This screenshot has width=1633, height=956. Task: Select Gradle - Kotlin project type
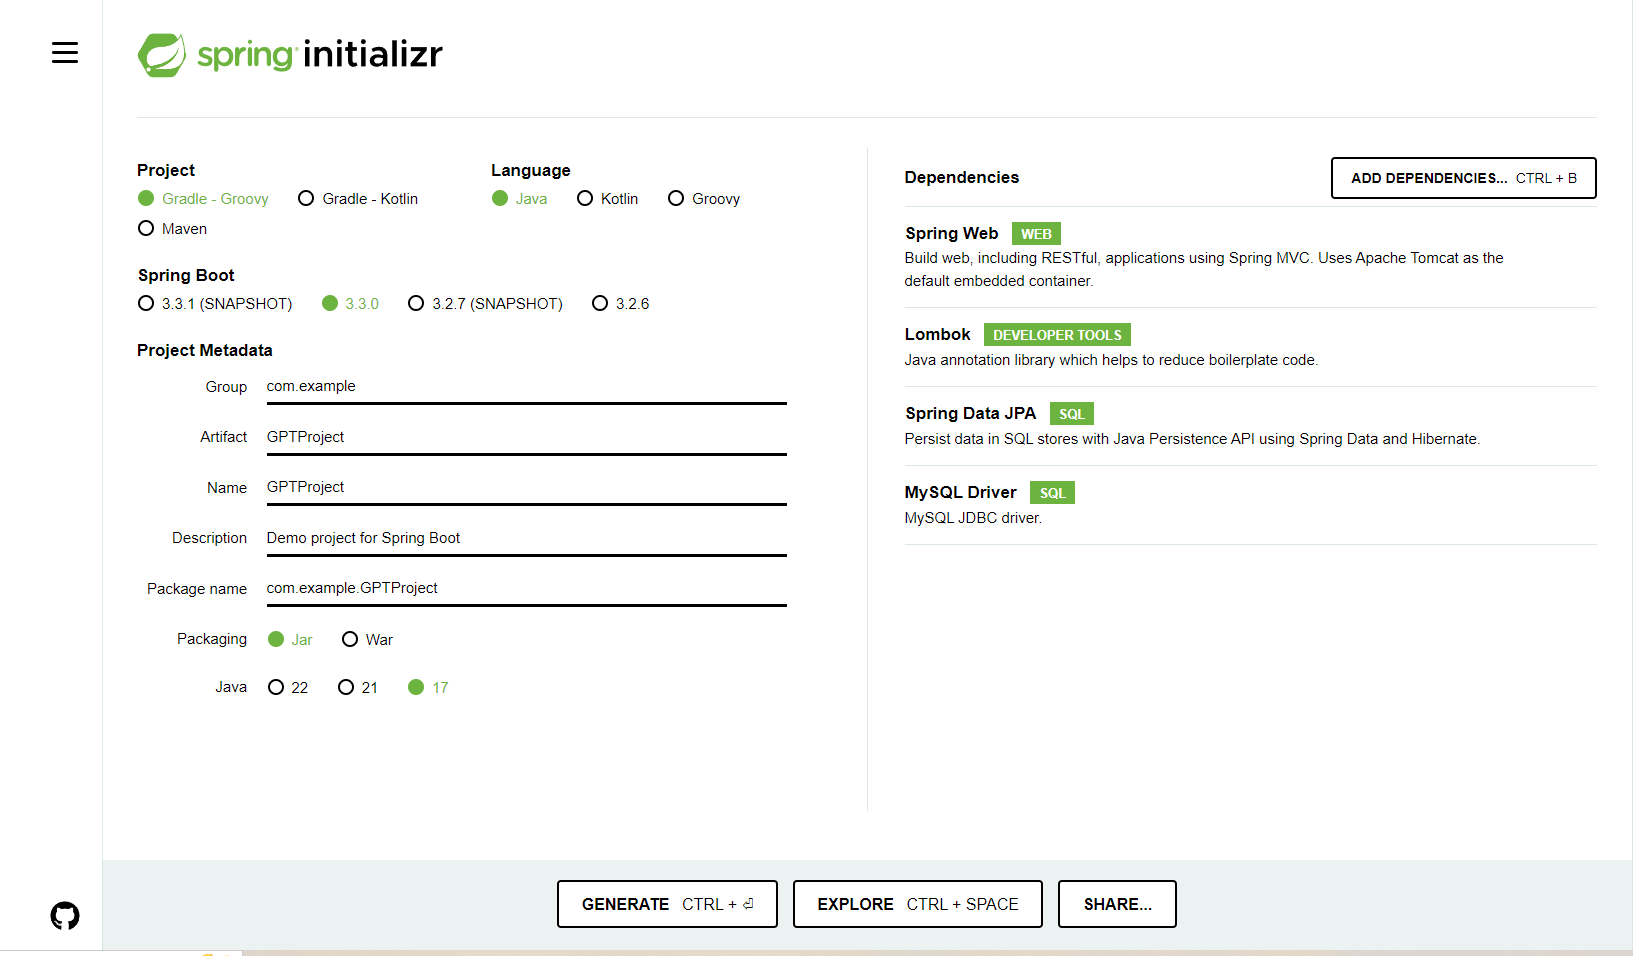click(358, 199)
